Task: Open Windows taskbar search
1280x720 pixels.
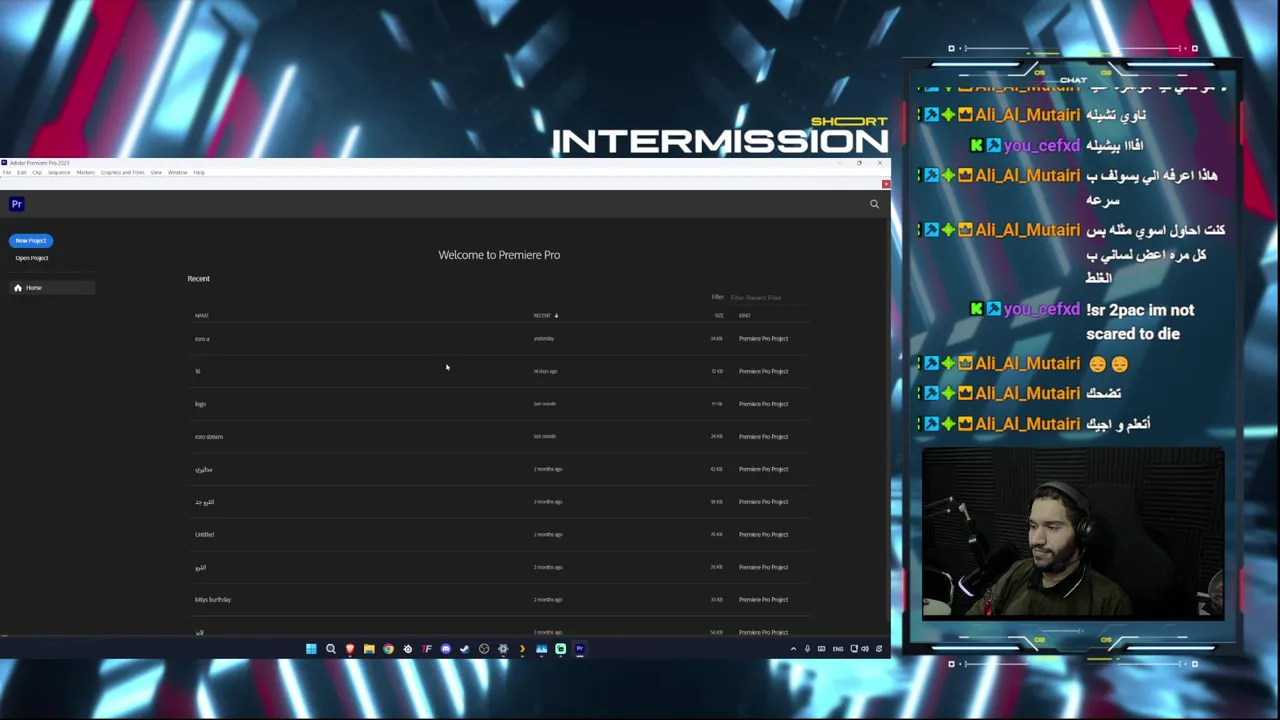Action: [330, 649]
